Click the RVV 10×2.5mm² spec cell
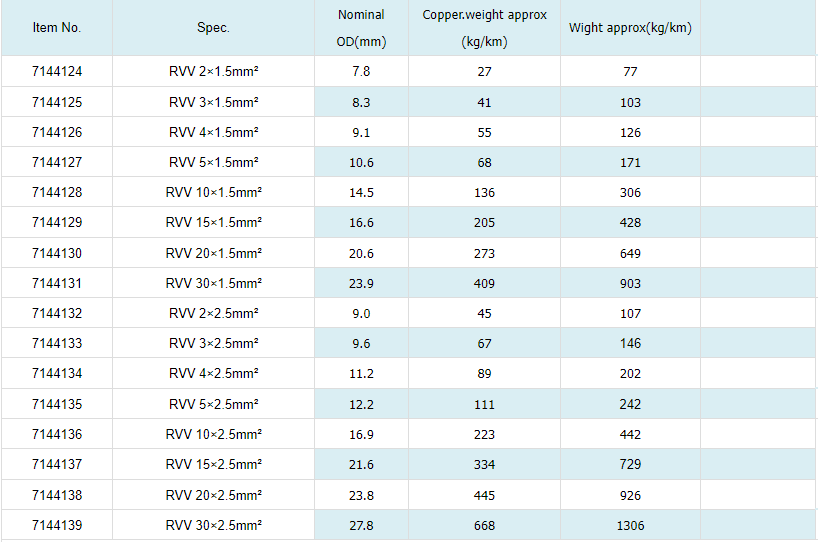This screenshot has width=818, height=542. tap(214, 435)
